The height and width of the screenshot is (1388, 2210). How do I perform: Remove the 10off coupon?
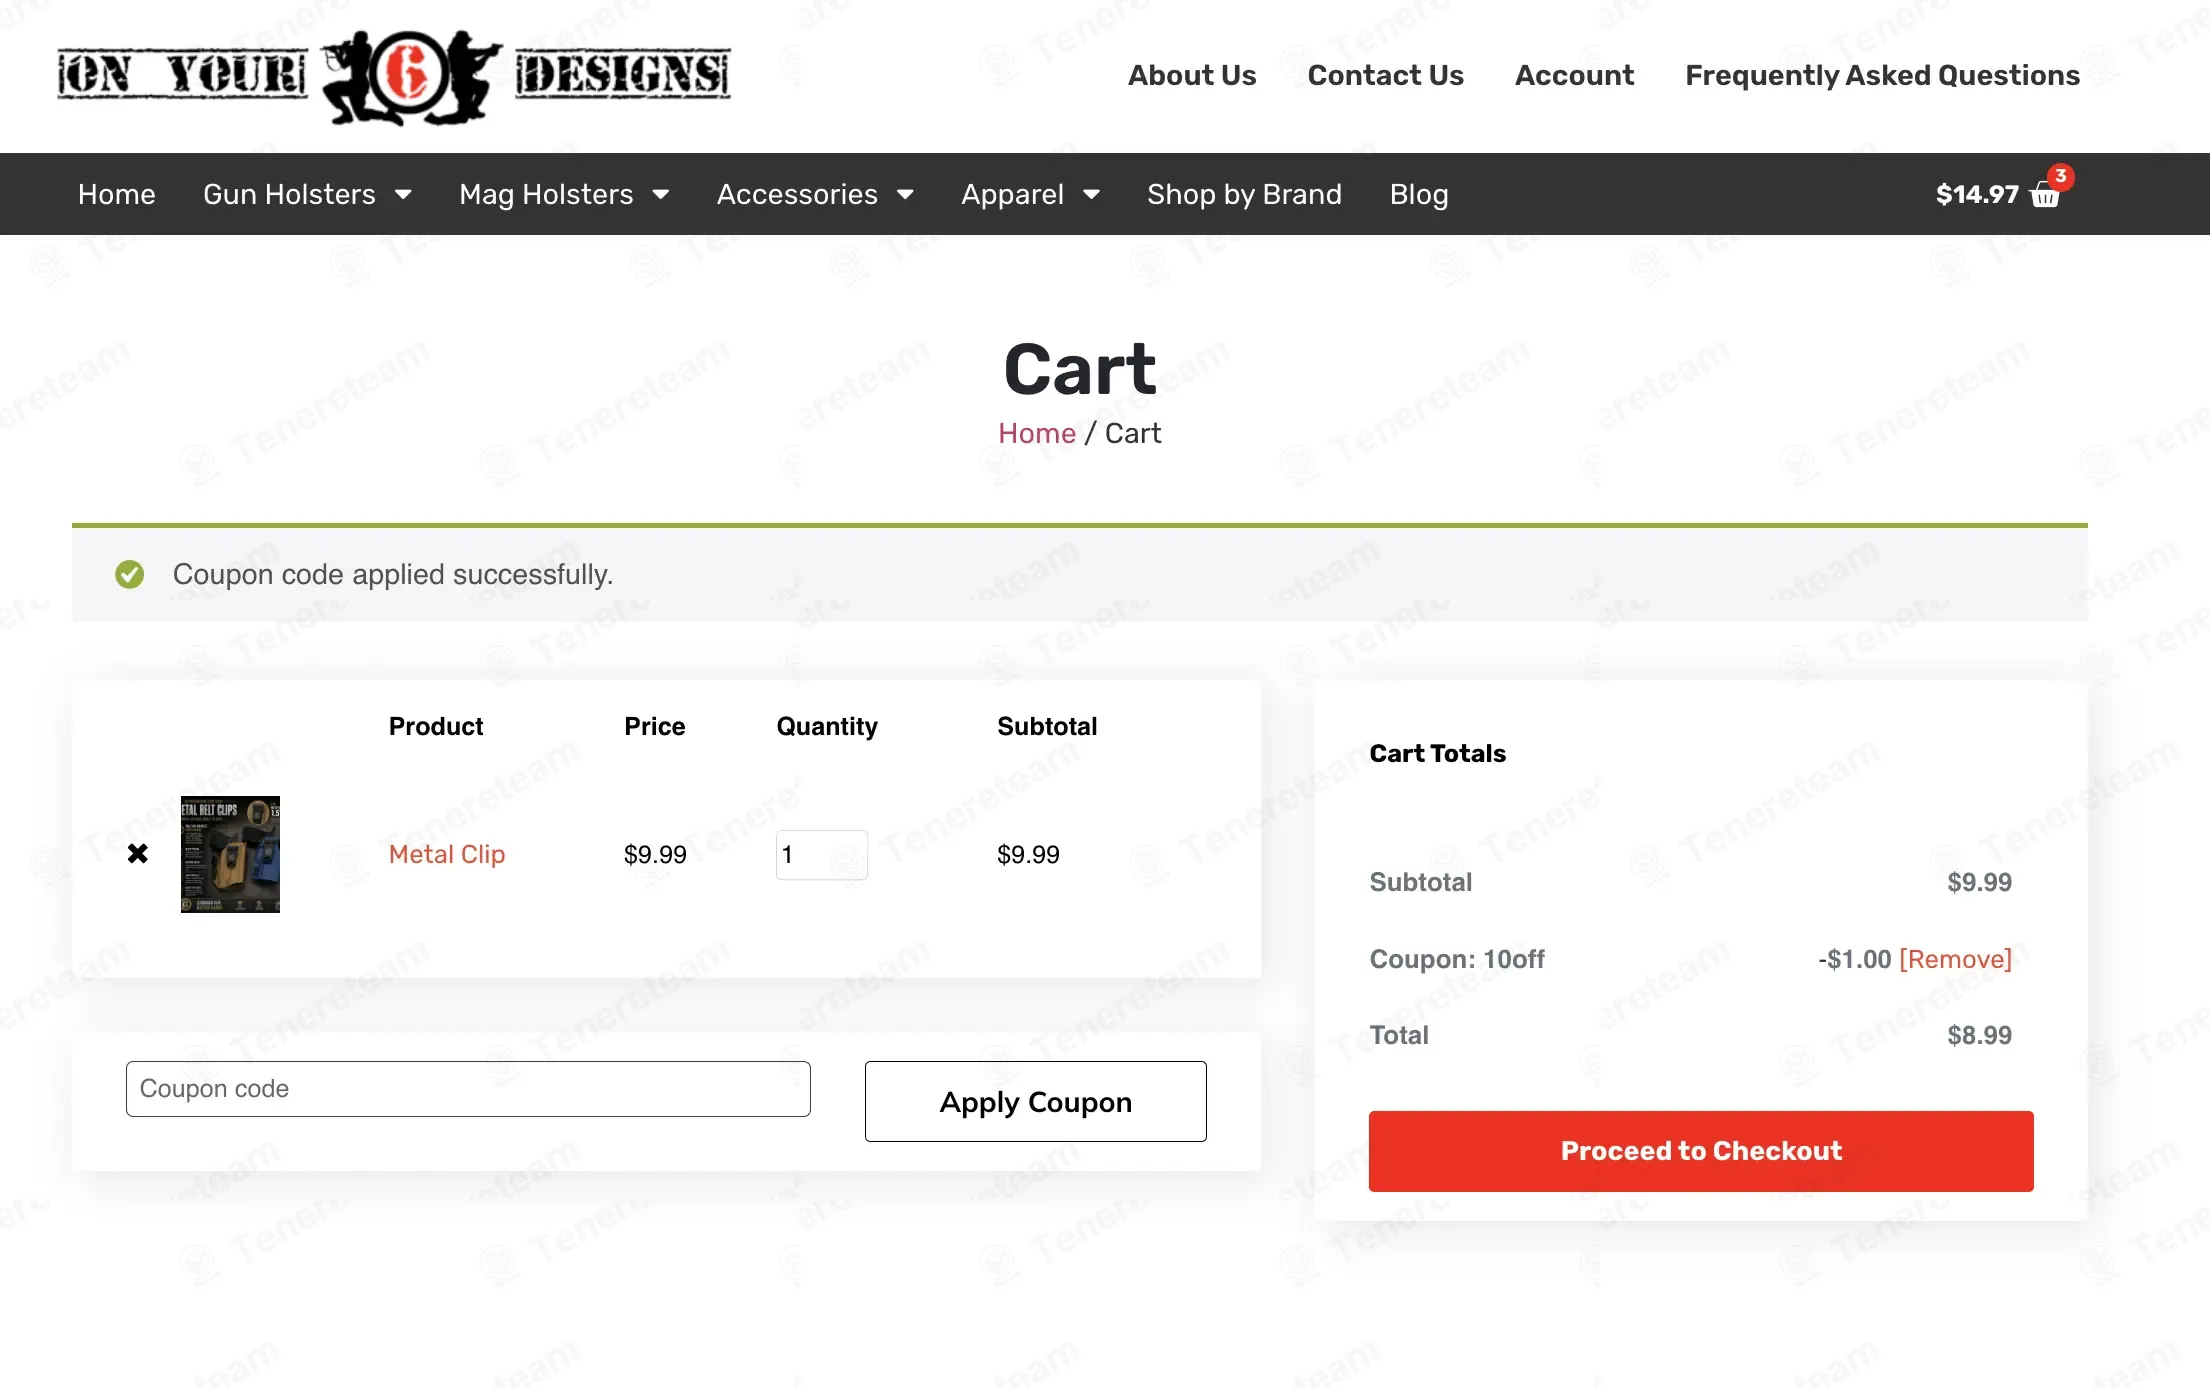pos(1955,959)
